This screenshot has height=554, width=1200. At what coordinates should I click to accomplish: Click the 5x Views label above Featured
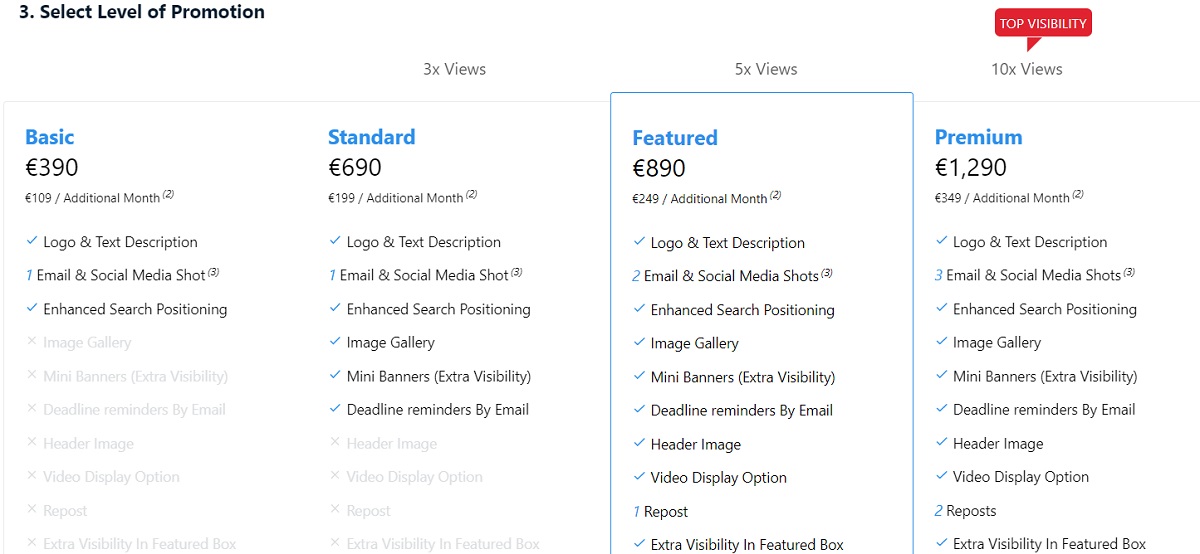(766, 69)
